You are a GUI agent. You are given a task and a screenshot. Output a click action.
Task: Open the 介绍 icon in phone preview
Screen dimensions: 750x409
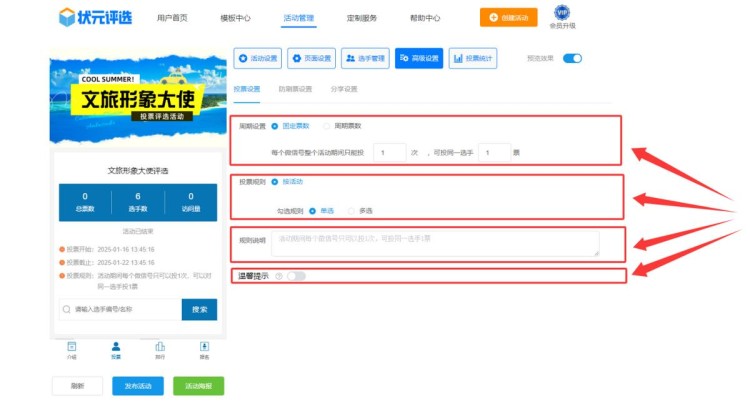pyautogui.click(x=71, y=346)
